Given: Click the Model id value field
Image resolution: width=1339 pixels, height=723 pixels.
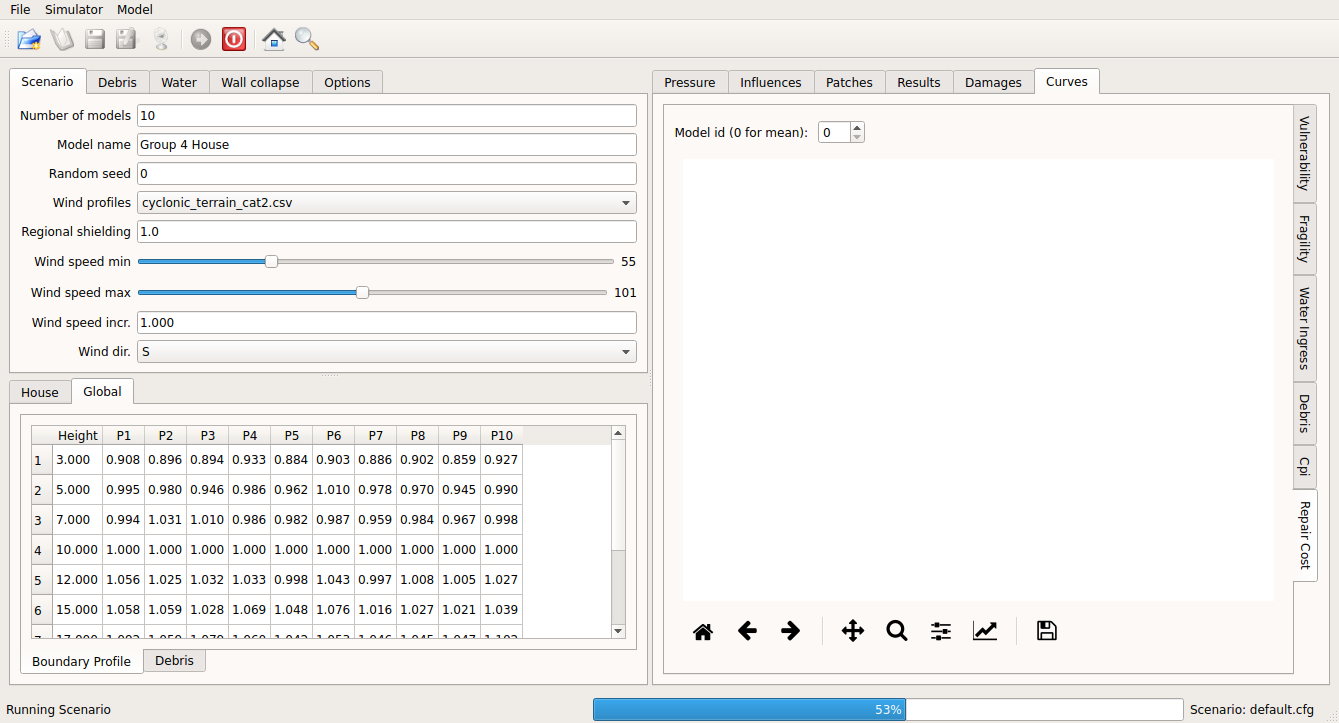Looking at the screenshot, I should (x=834, y=132).
